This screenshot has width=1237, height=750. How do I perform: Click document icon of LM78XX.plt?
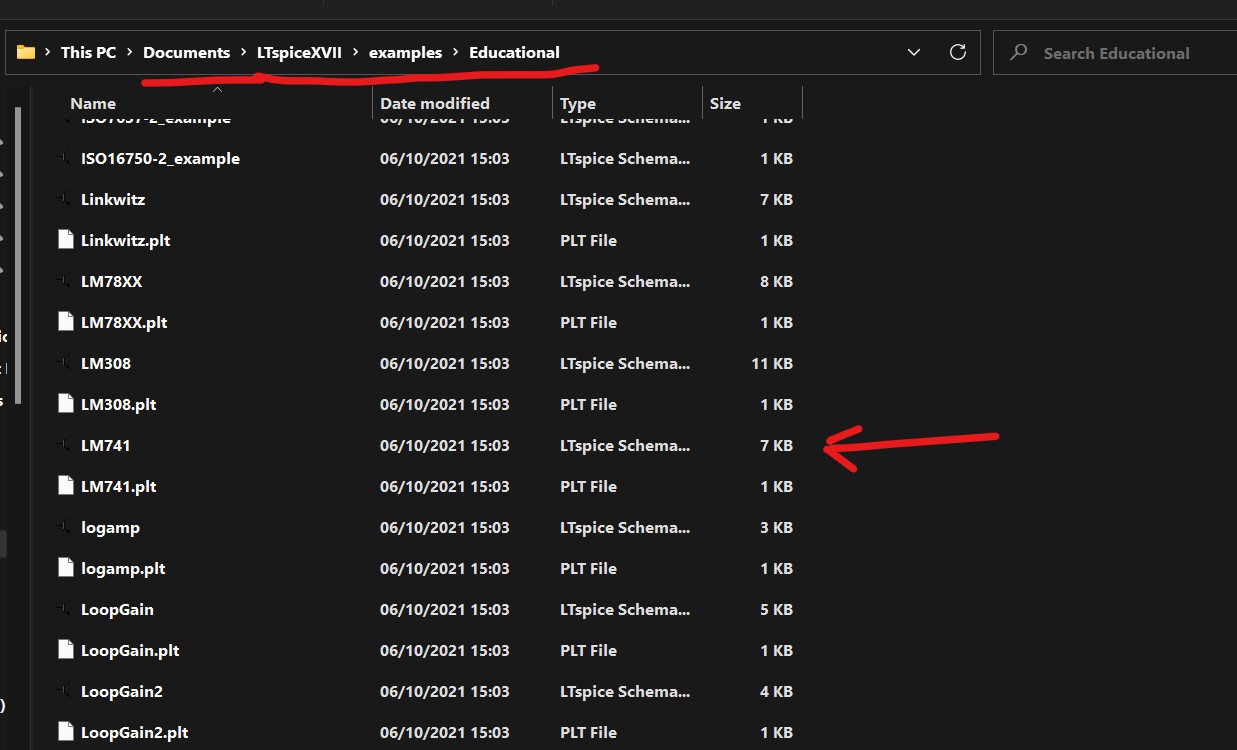point(65,322)
